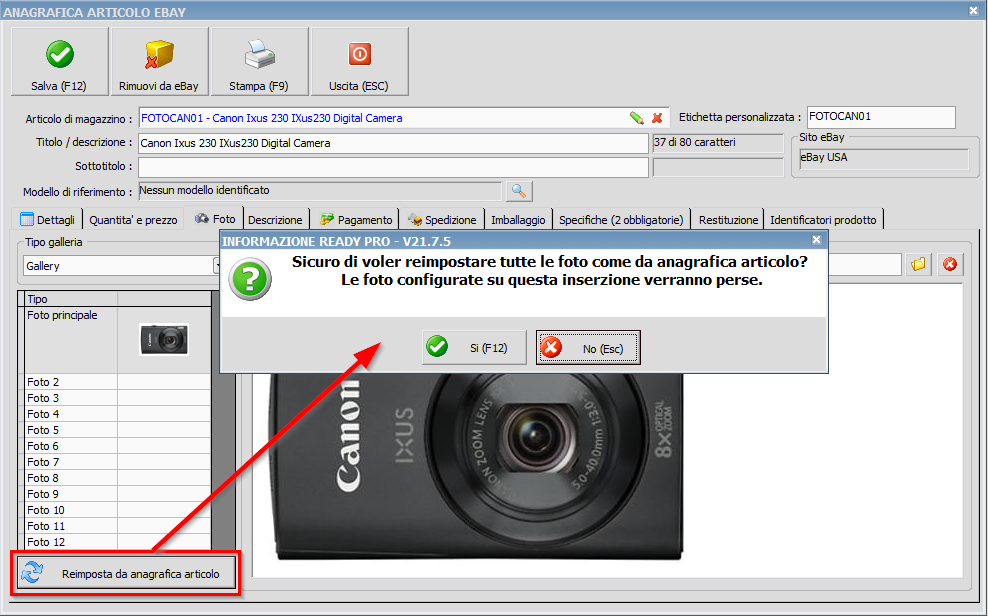Click the Etichetta personalizzata field
988x616 pixels.
[881, 117]
